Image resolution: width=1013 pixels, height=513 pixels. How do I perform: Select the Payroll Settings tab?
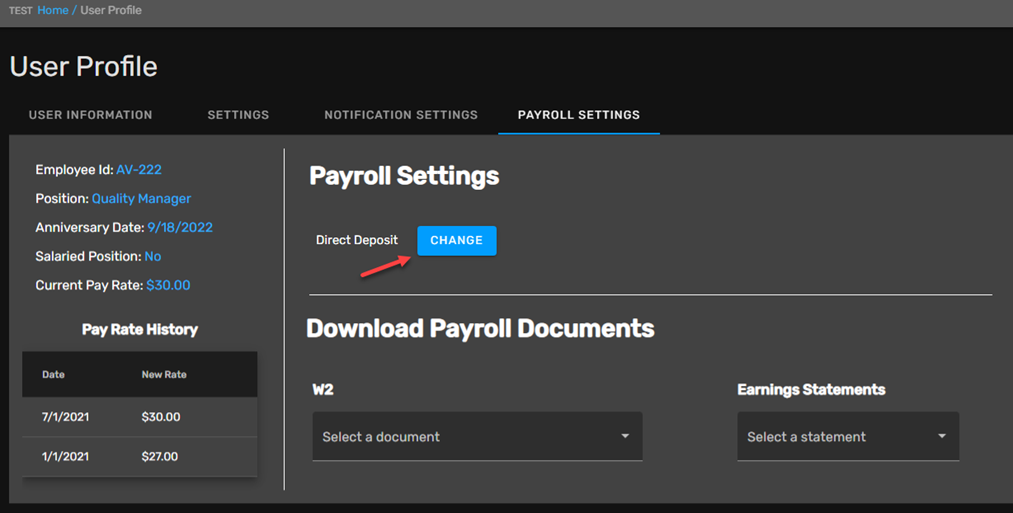(579, 115)
